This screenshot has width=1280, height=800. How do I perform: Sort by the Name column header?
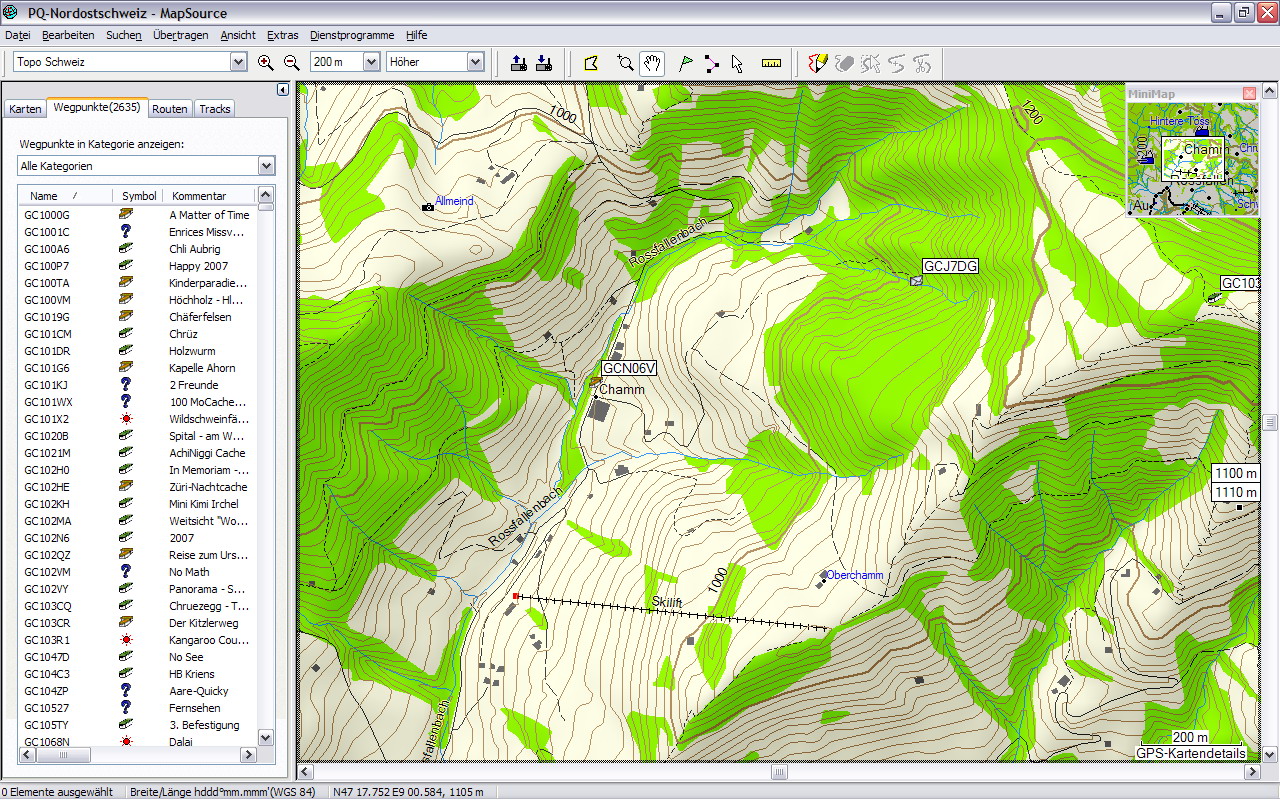[x=63, y=196]
